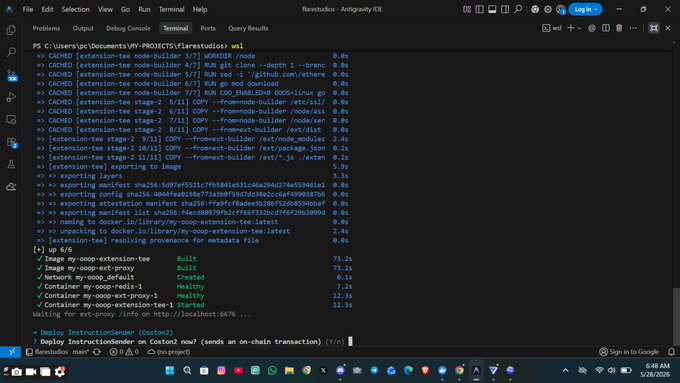Click the (no project) cloud status item

coord(169,352)
